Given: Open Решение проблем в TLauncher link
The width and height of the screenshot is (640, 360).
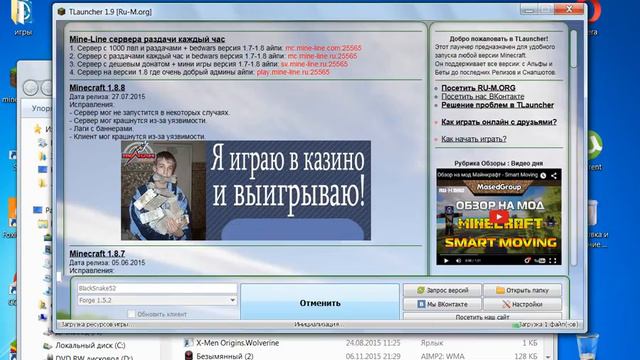Looking at the screenshot, I should (x=497, y=105).
